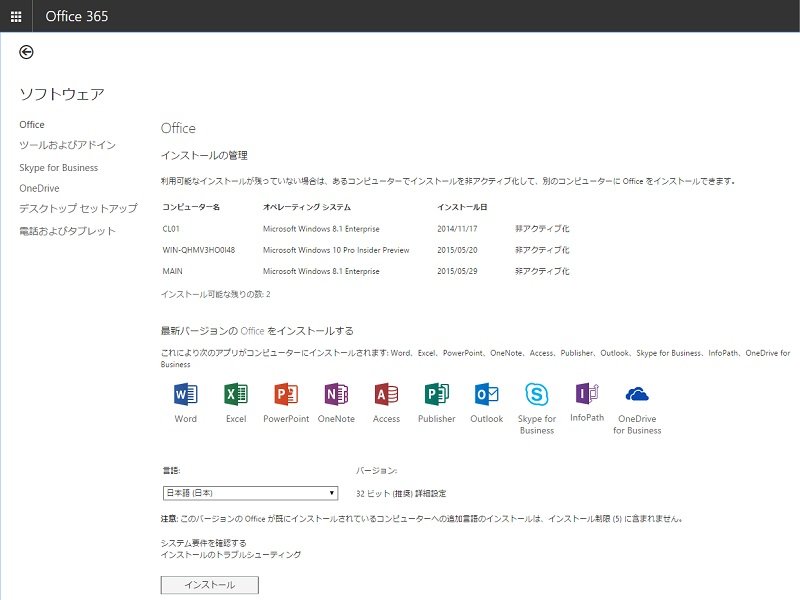Viewport: 800px width, 600px height.
Task: Deactivate the CL01 computer install
Action: click(542, 229)
